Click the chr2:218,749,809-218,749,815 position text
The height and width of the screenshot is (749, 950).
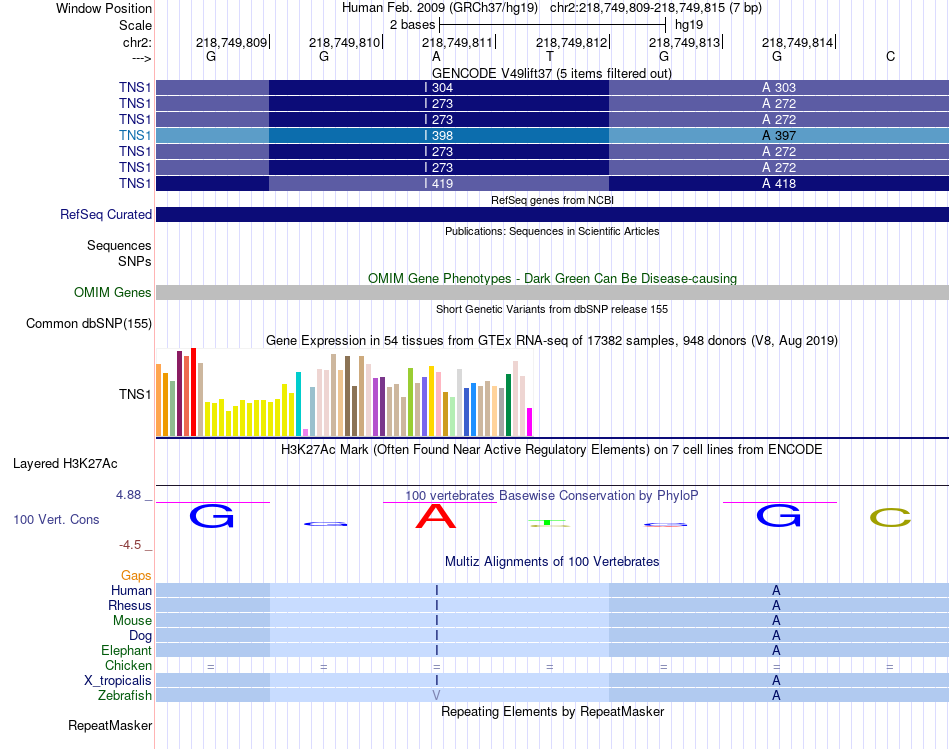tap(656, 8)
